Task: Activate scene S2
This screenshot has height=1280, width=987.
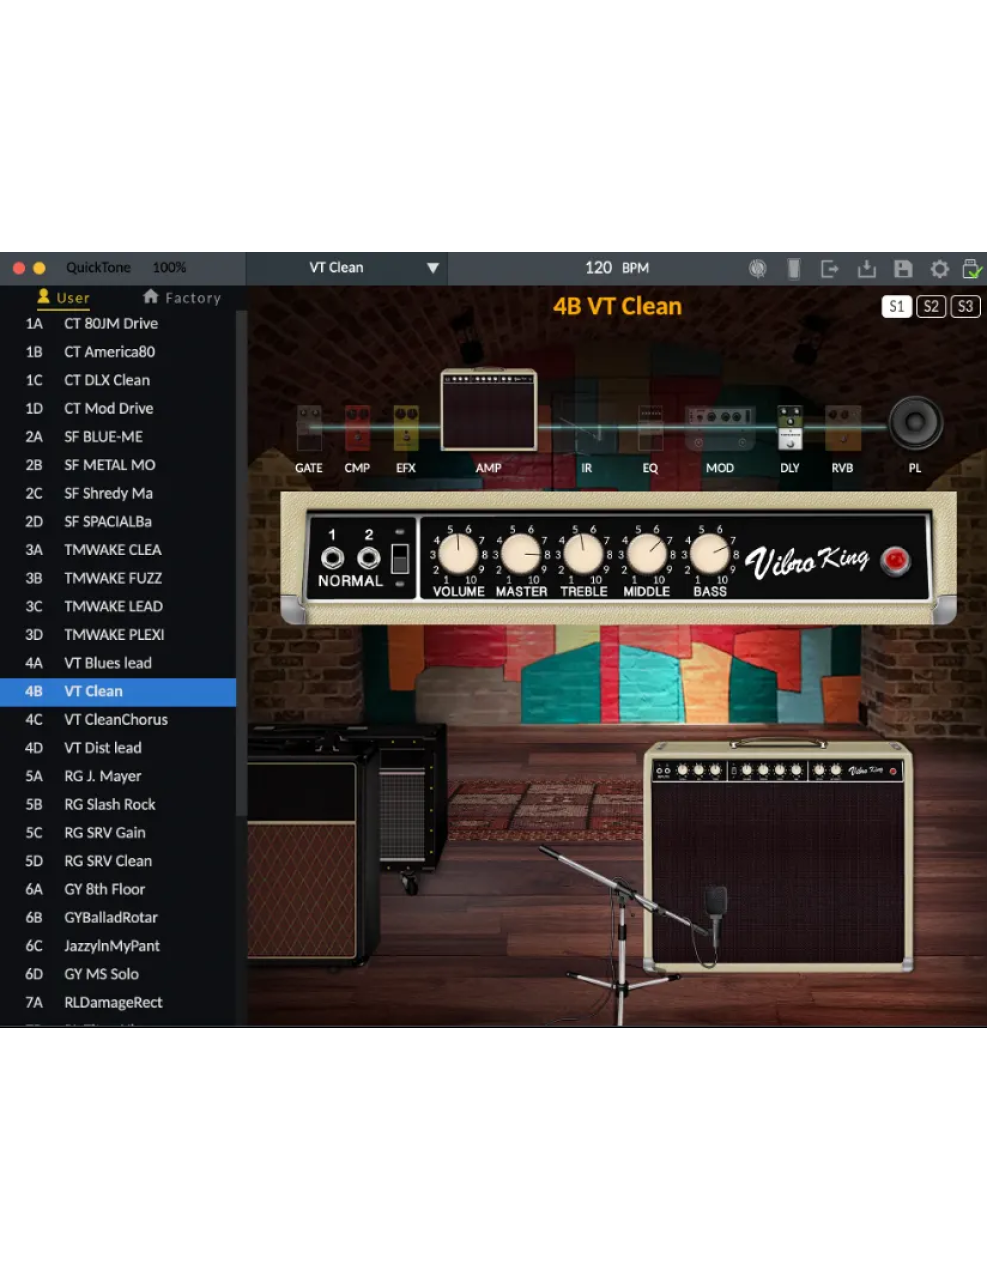Action: (931, 306)
